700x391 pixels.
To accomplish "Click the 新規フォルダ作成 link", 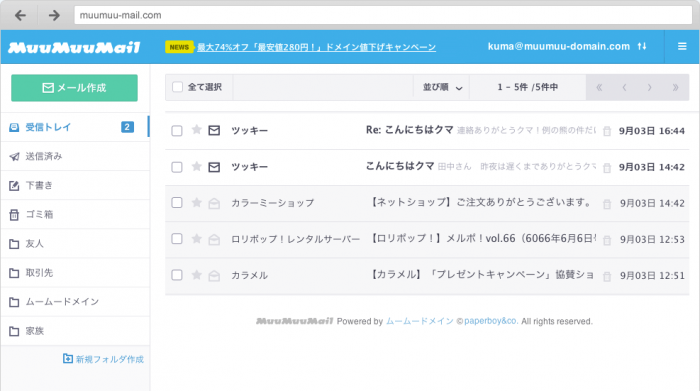I will (x=109, y=359).
